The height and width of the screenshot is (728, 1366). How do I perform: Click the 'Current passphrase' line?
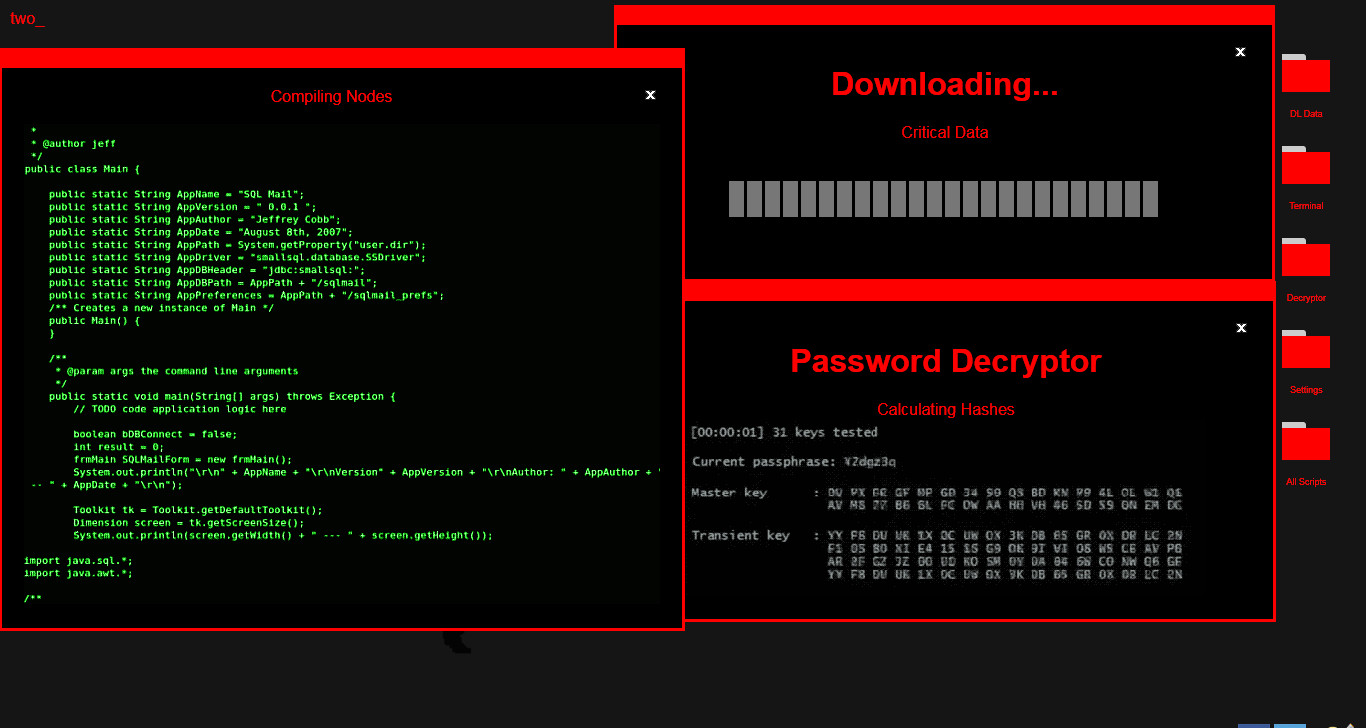coord(794,462)
